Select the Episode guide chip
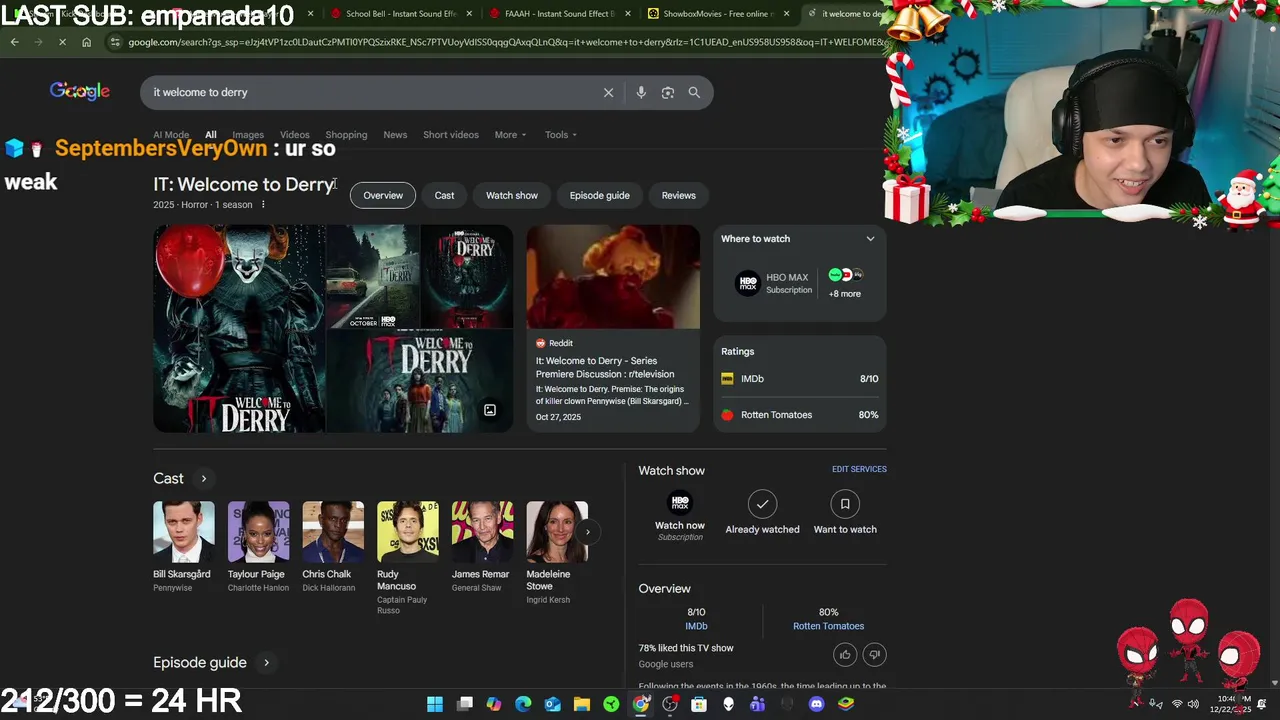This screenshot has width=1280, height=720. pyautogui.click(x=599, y=195)
